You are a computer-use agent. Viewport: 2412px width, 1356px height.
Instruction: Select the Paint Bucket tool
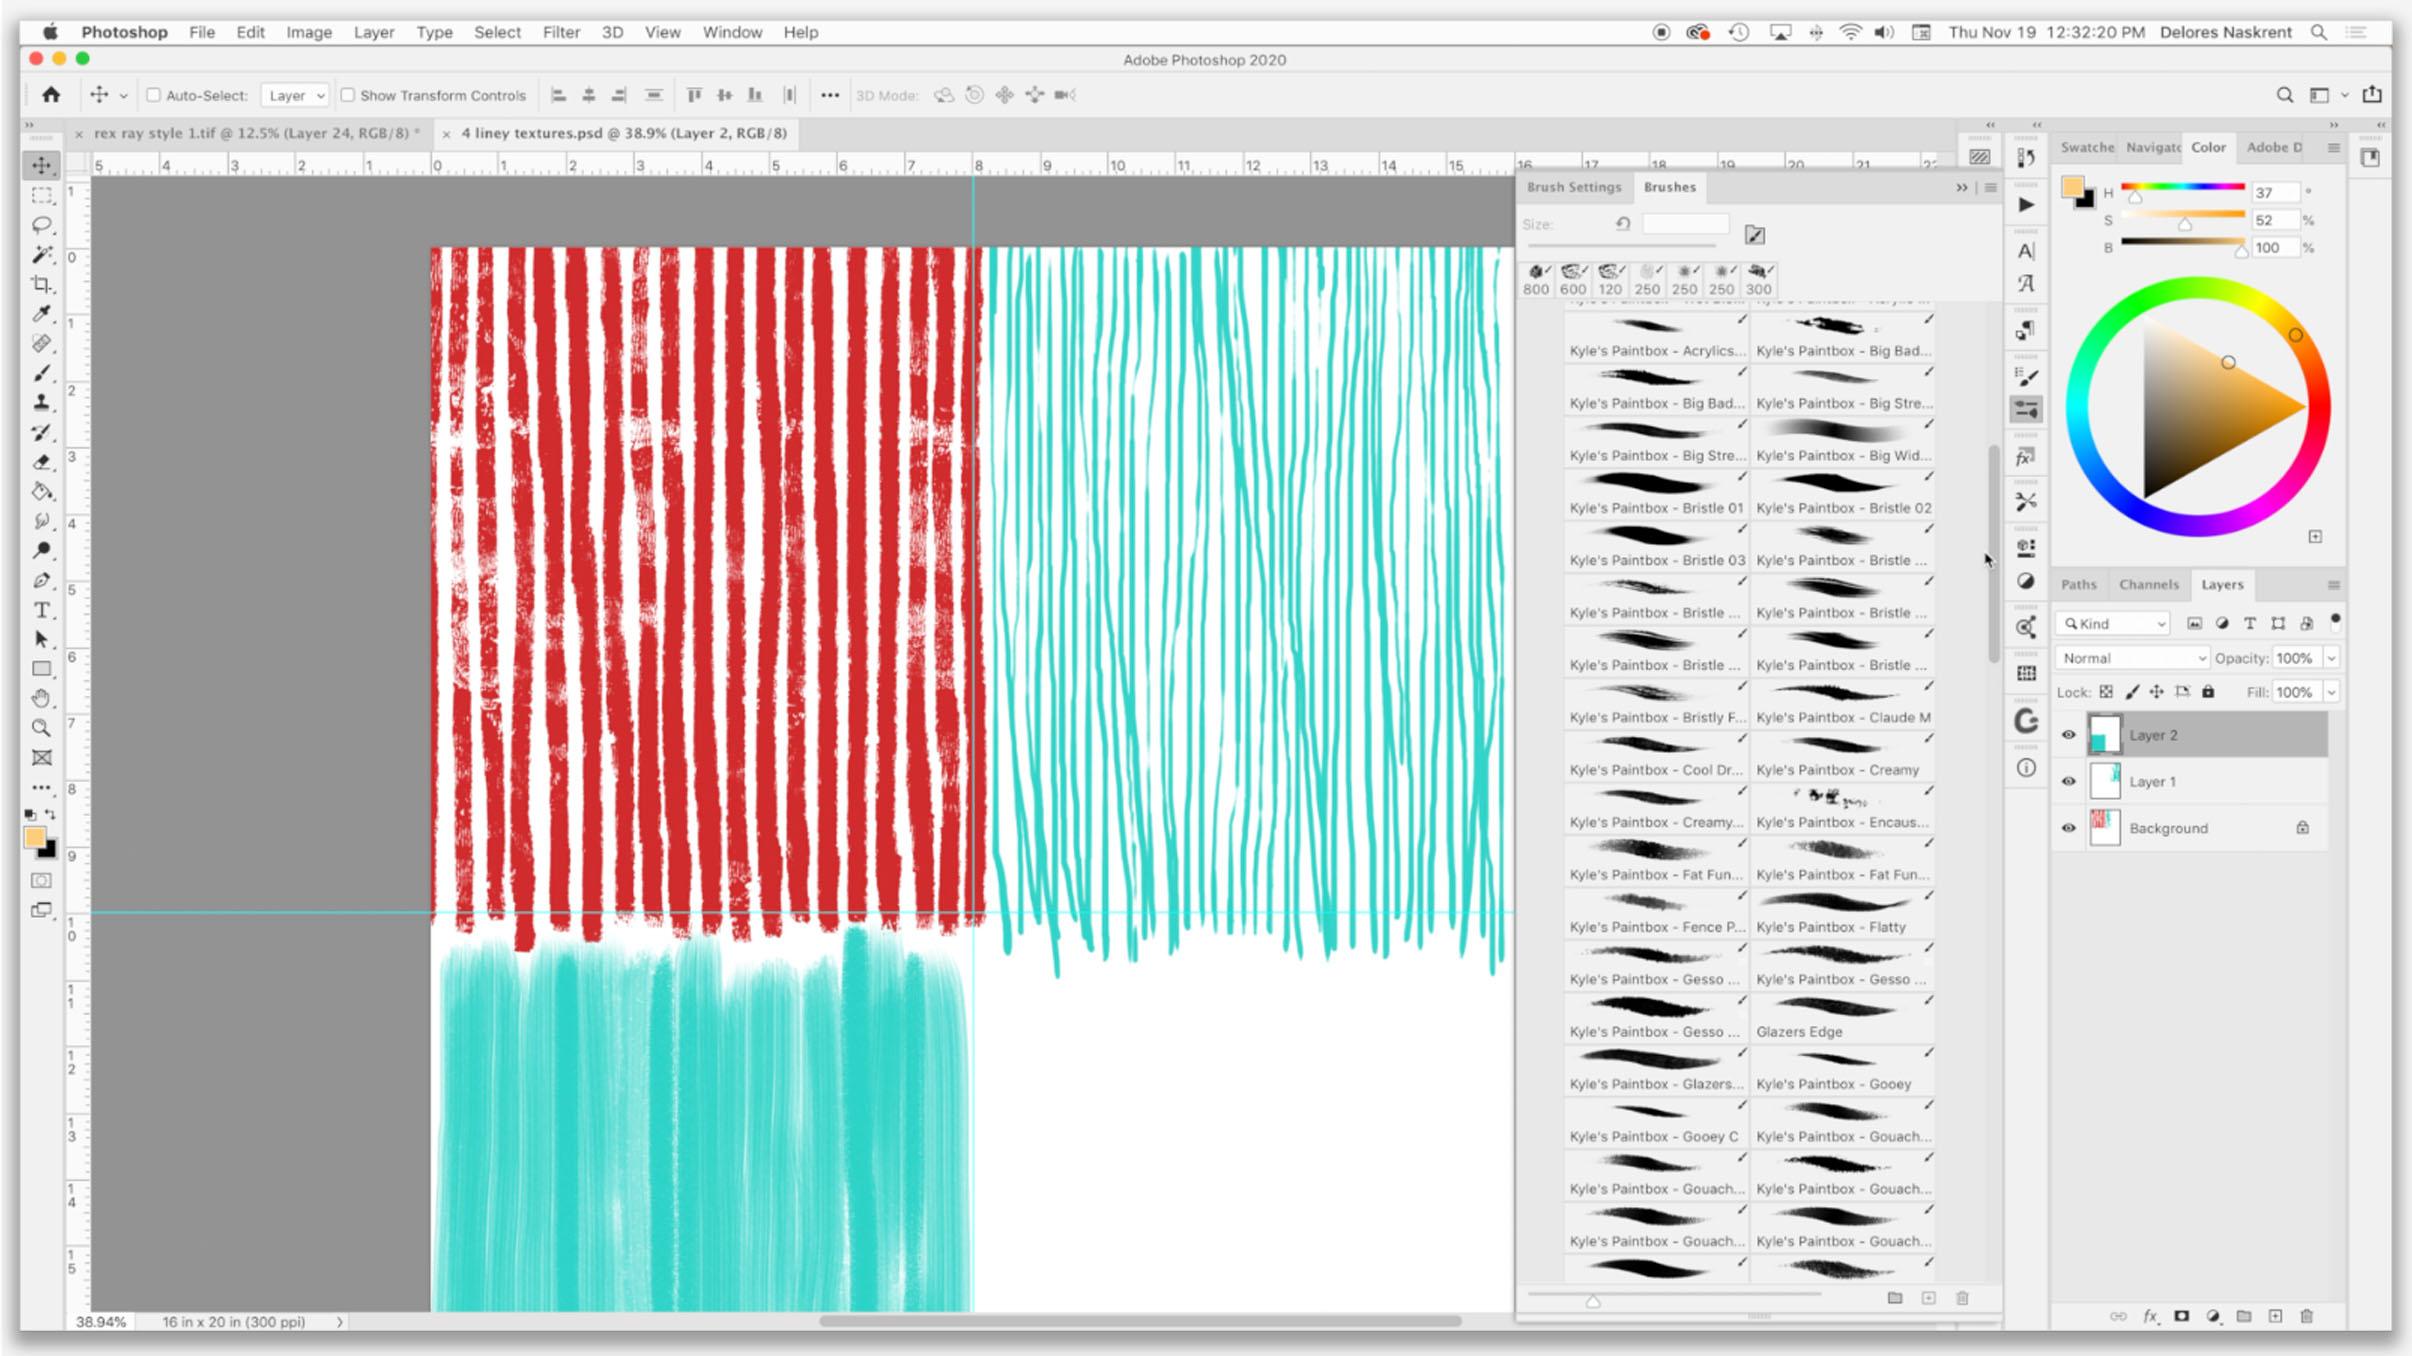[41, 492]
